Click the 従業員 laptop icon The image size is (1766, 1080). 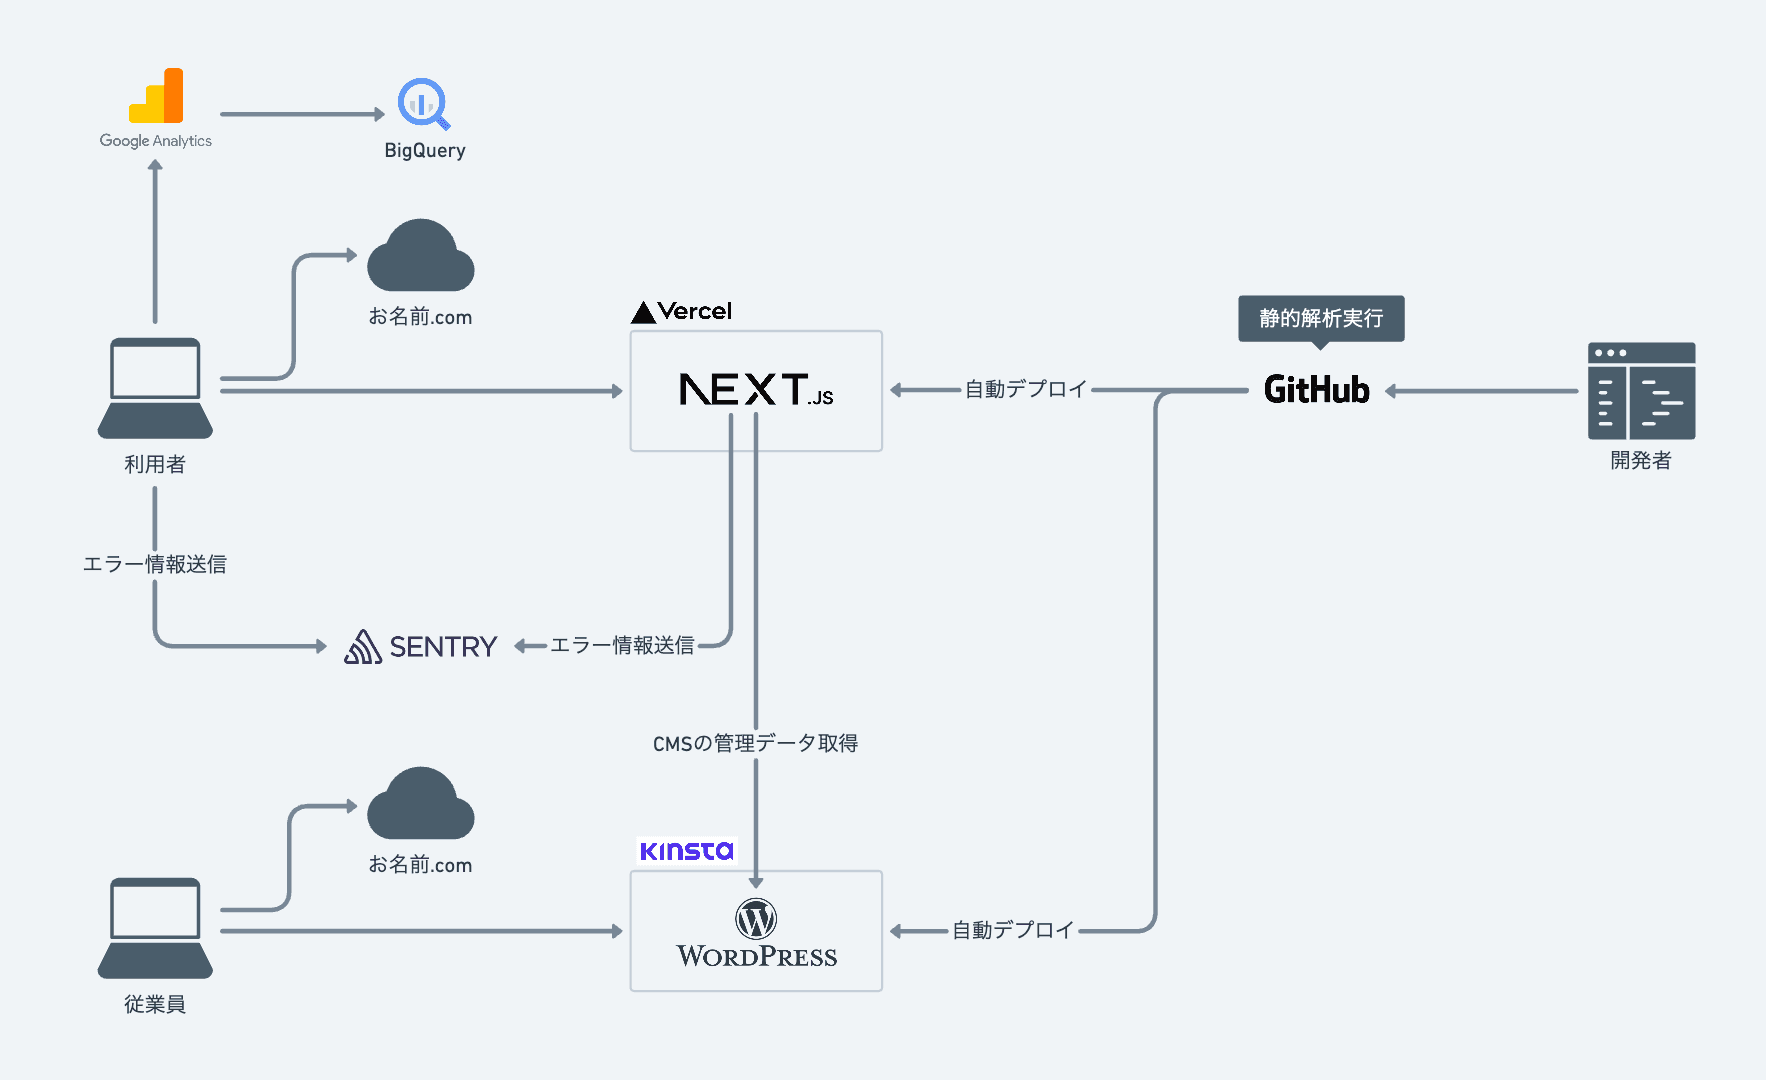[x=155, y=928]
